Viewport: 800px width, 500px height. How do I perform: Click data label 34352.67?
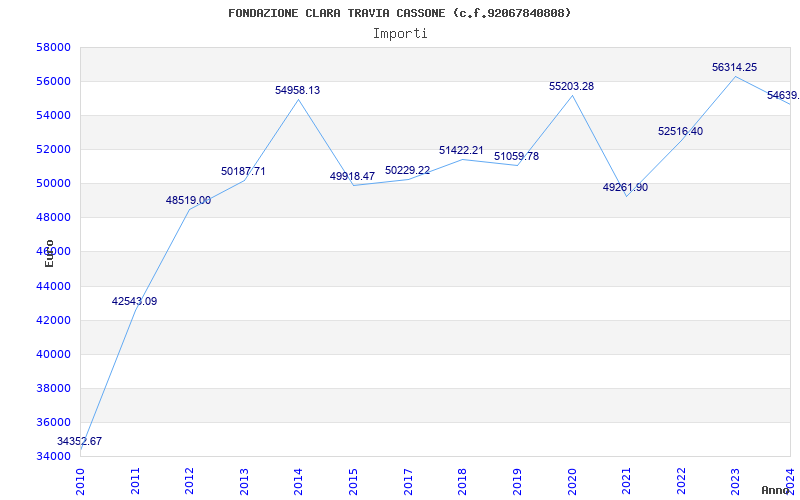pyautogui.click(x=79, y=441)
